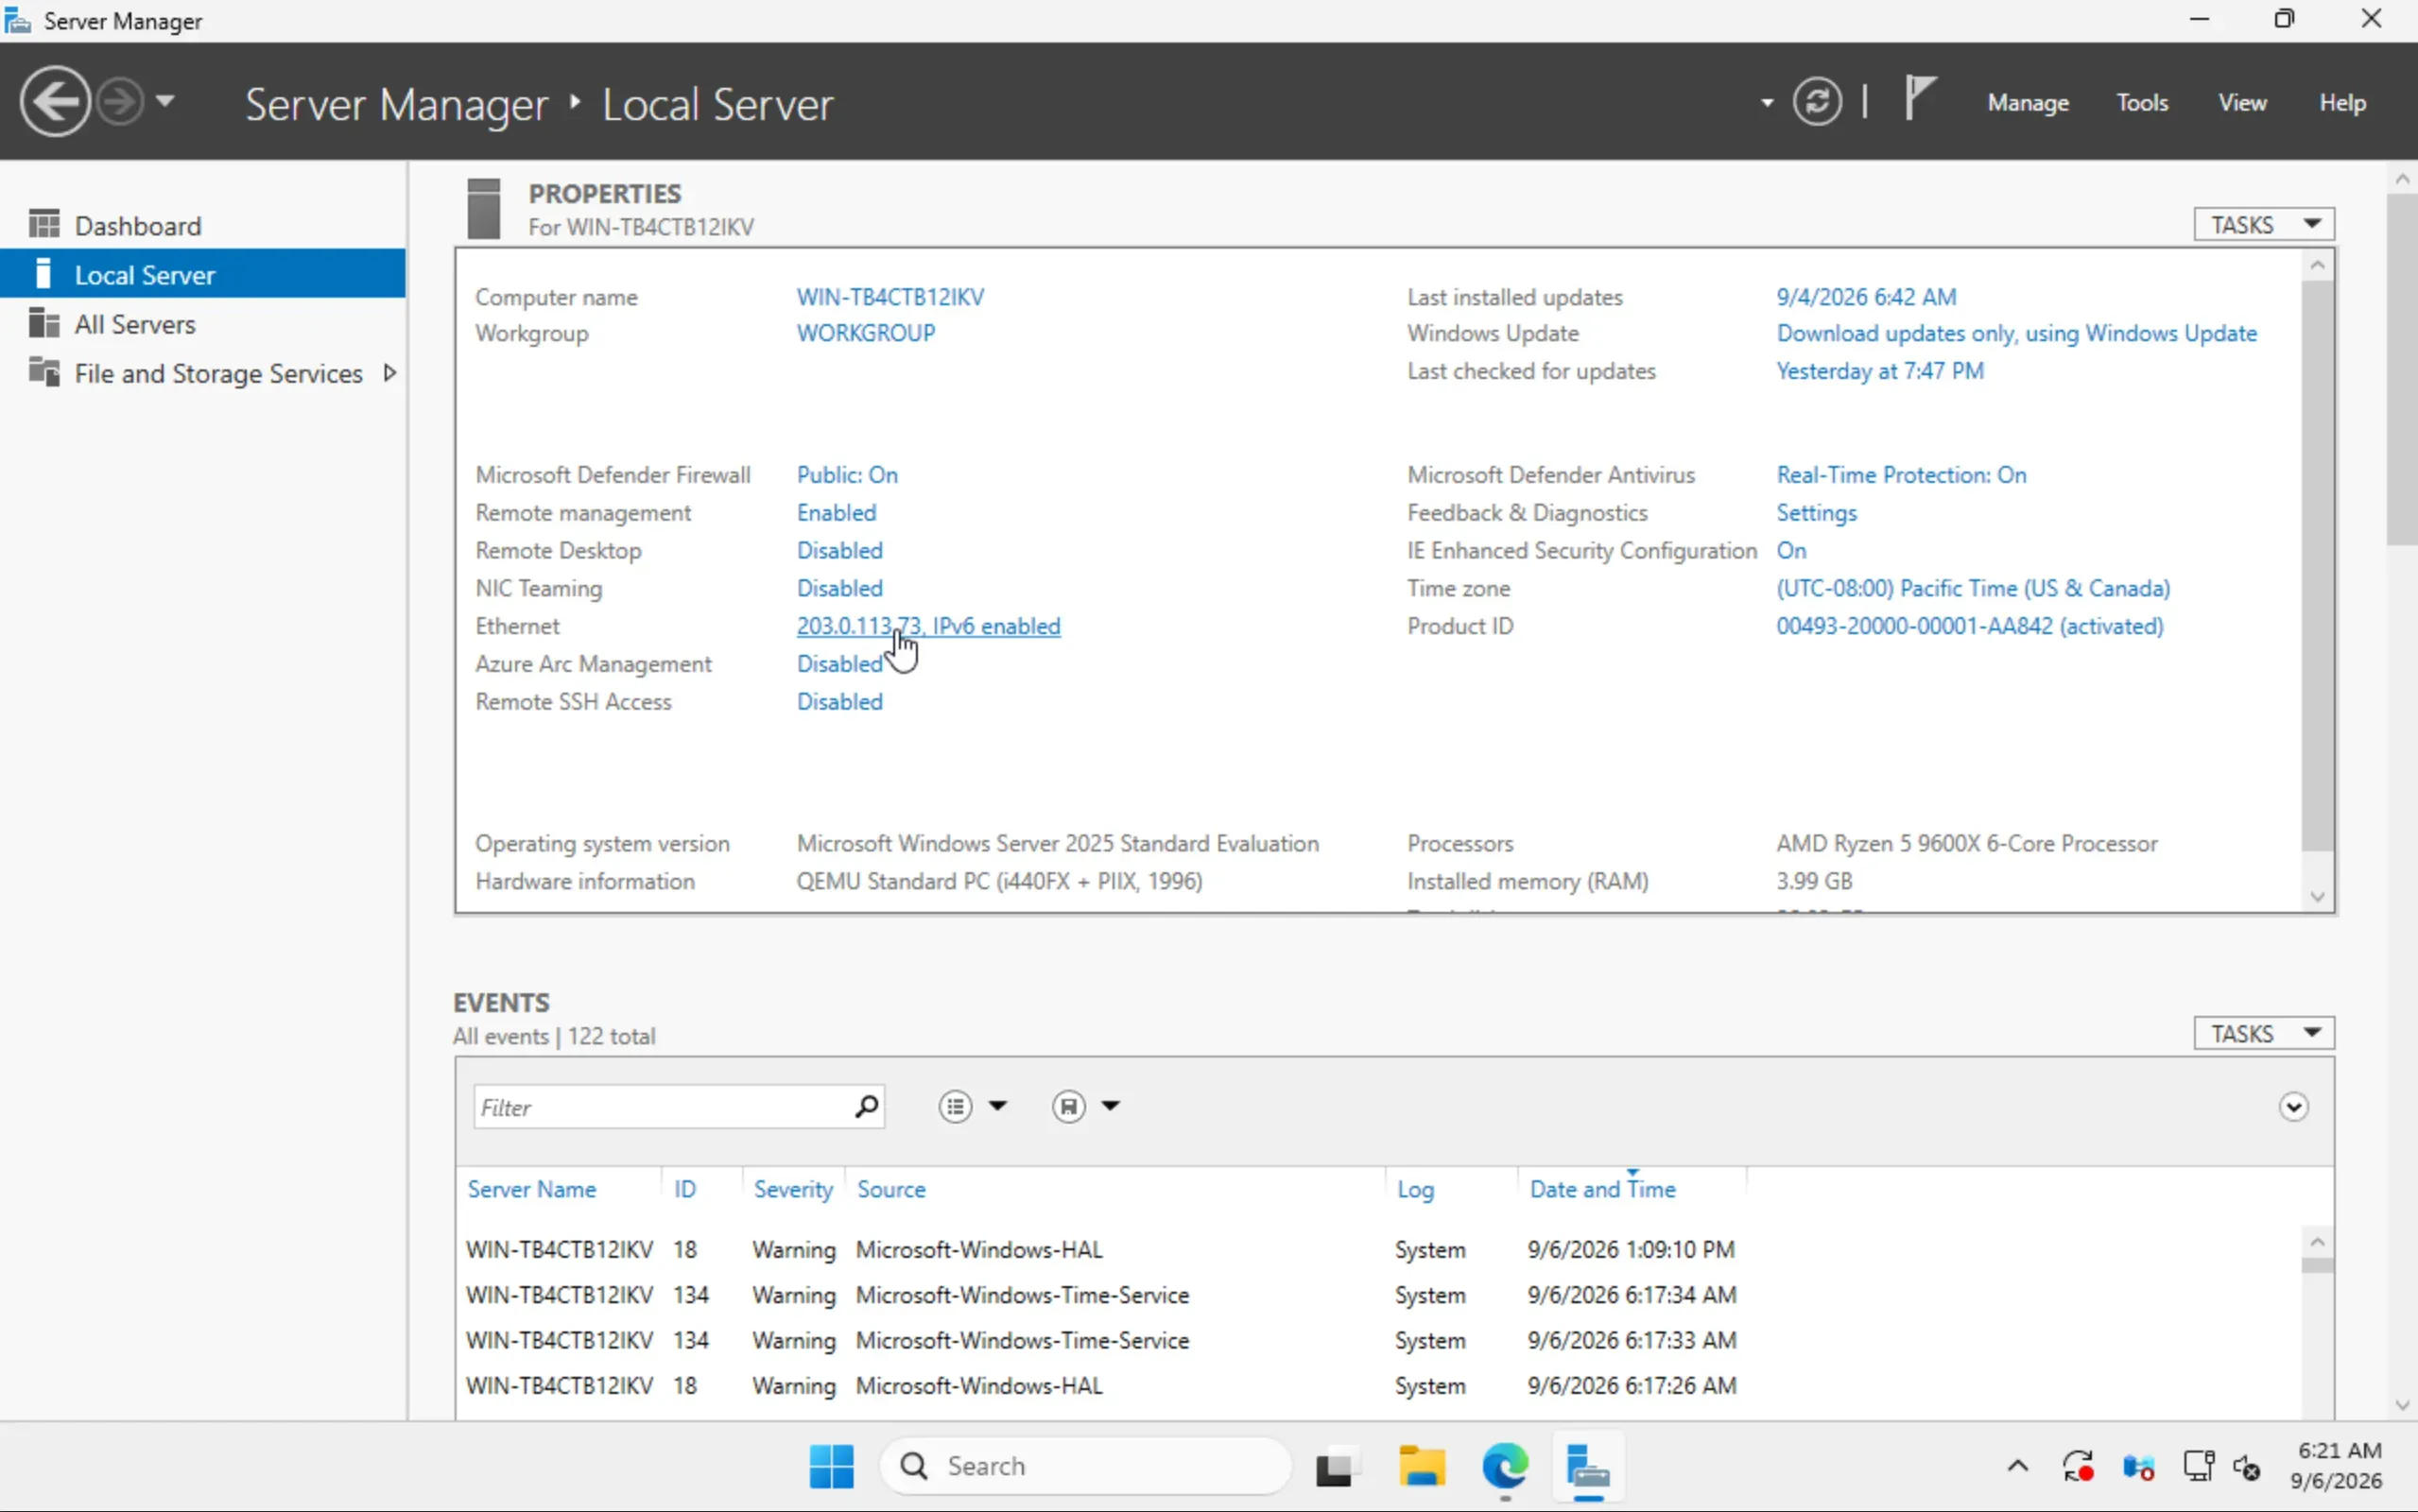Click NIC Teaming 'Disabled' link
The image size is (2418, 1512).
coord(839,589)
